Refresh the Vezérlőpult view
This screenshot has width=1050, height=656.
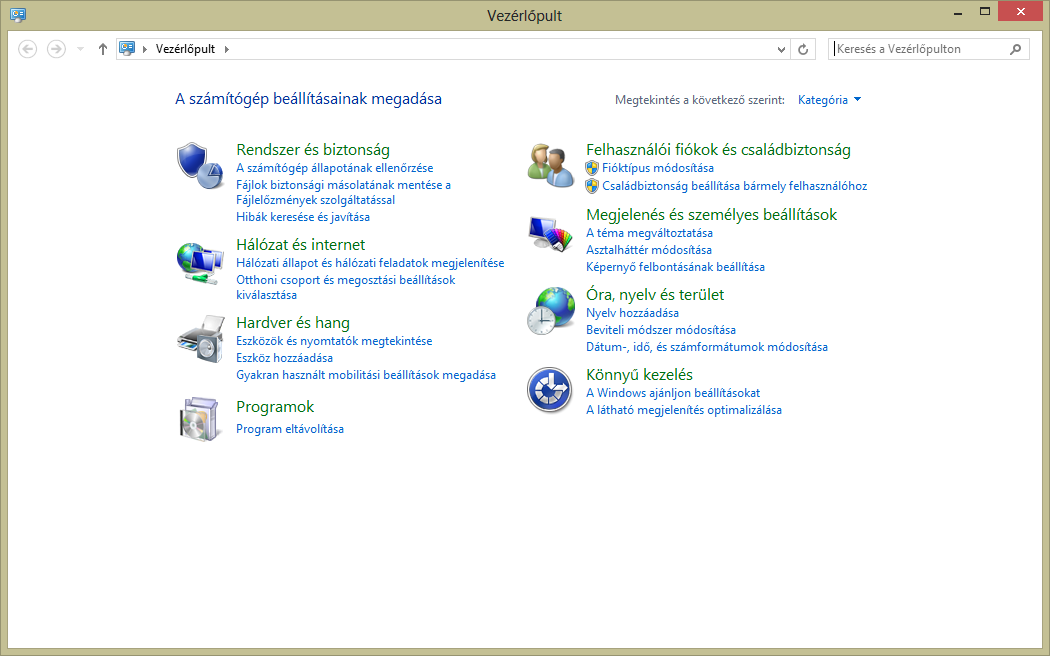pyautogui.click(x=803, y=49)
